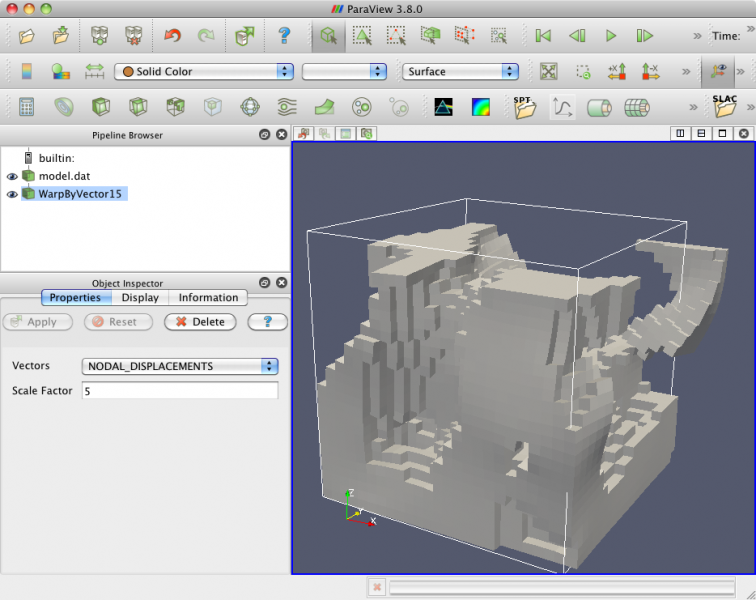Open the empty vector component dropdown
Image resolution: width=756 pixels, height=600 pixels.
point(344,71)
